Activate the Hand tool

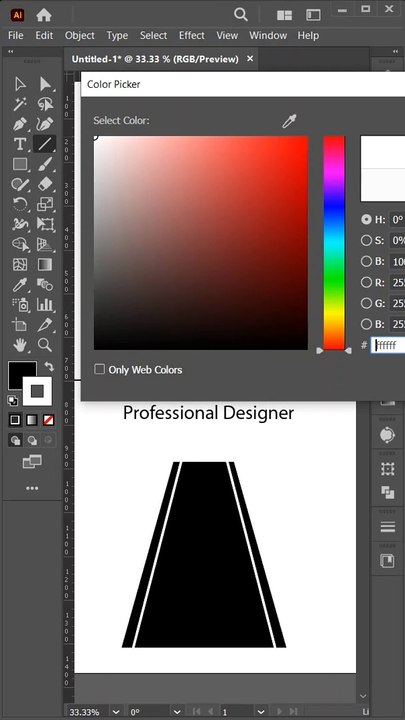point(20,344)
